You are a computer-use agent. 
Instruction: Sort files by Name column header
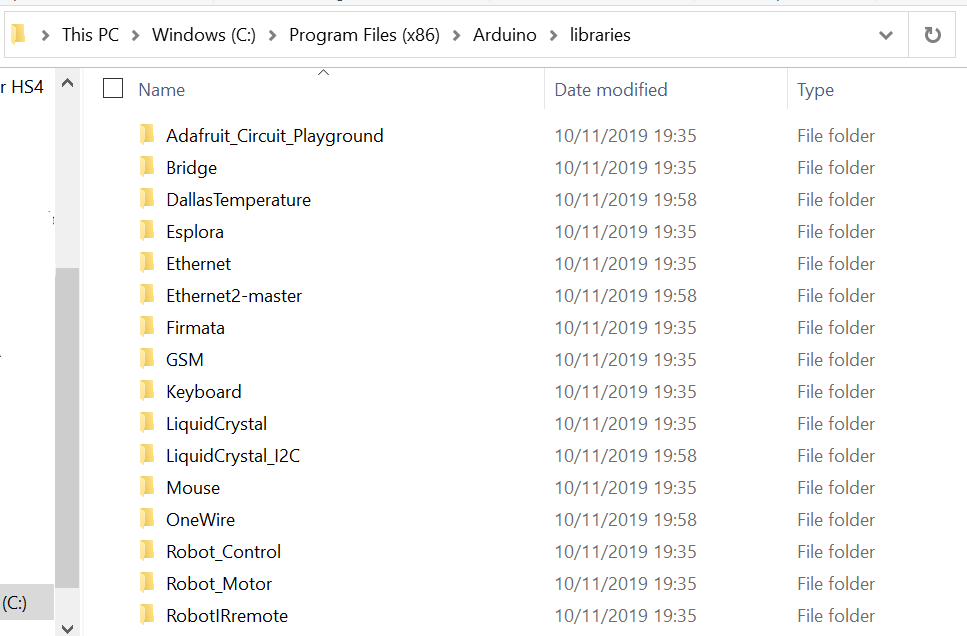coord(162,90)
